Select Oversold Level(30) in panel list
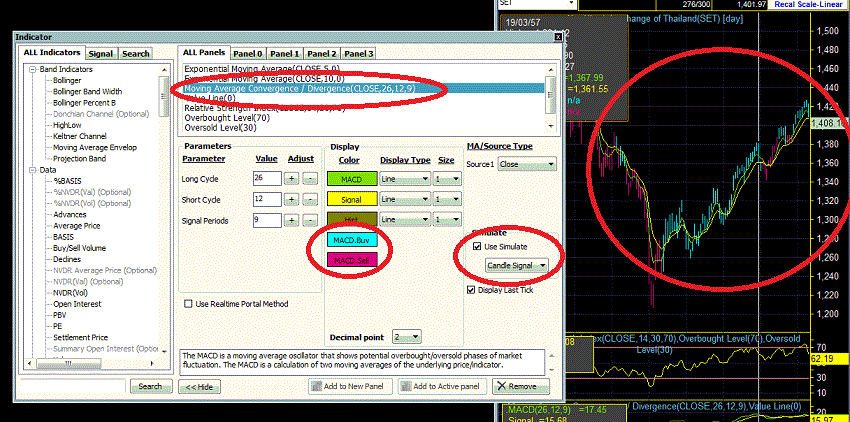The height and width of the screenshot is (422, 850). [221, 128]
